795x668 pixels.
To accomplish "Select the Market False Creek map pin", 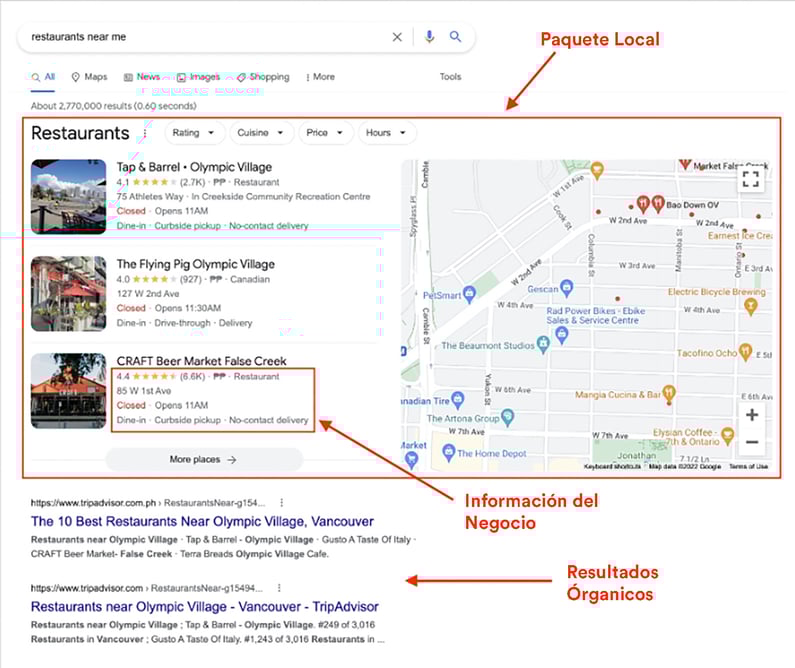I will [x=685, y=164].
